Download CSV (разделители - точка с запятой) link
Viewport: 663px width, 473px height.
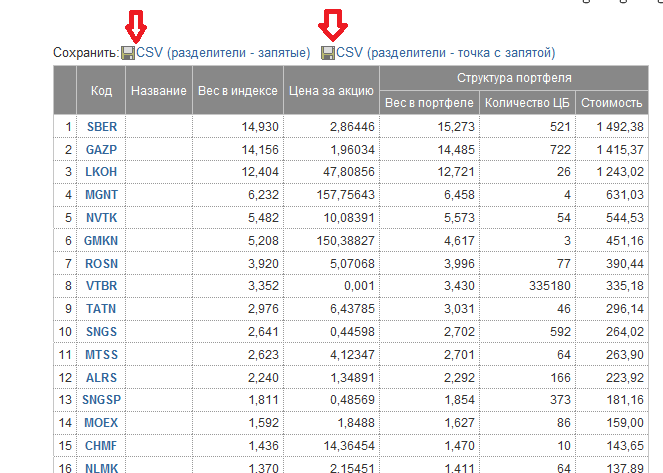click(445, 52)
